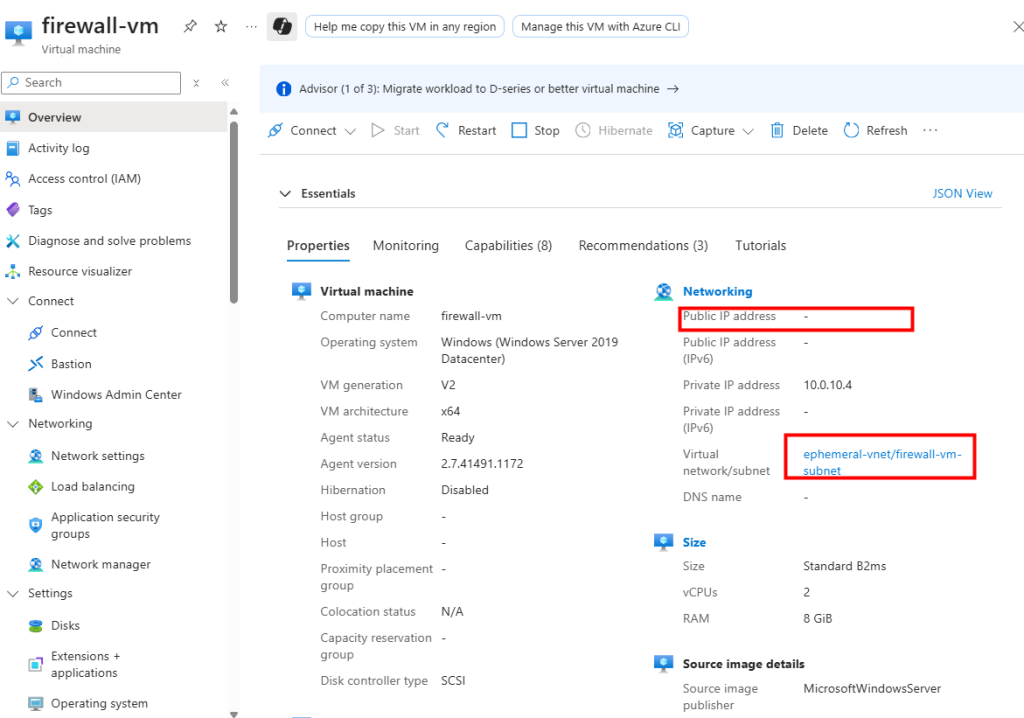
Task: Click the Operating system icon in sidebar
Action: [x=36, y=703]
